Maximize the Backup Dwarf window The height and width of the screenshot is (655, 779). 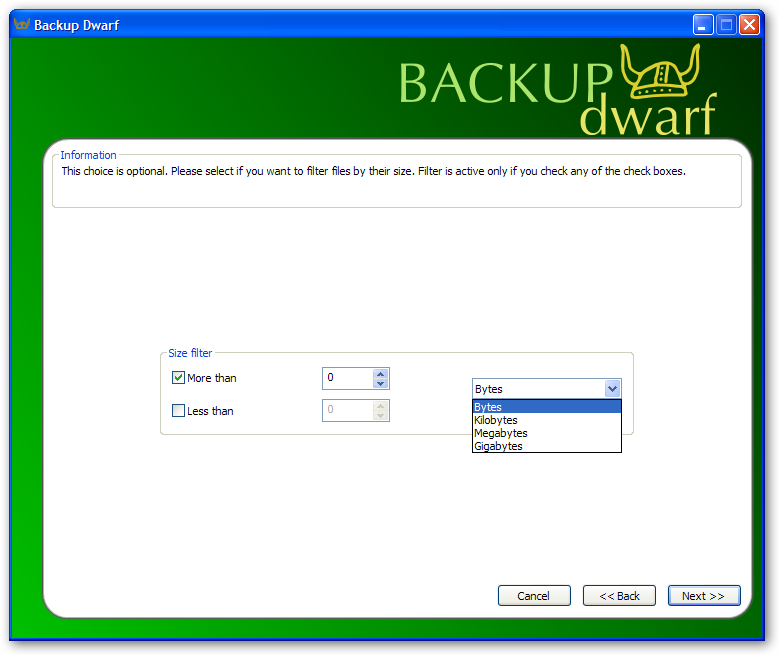(x=726, y=24)
